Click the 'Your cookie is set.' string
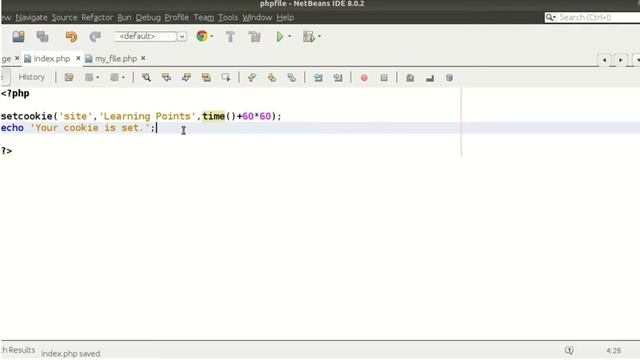This screenshot has height=360, width=640. 90,128
